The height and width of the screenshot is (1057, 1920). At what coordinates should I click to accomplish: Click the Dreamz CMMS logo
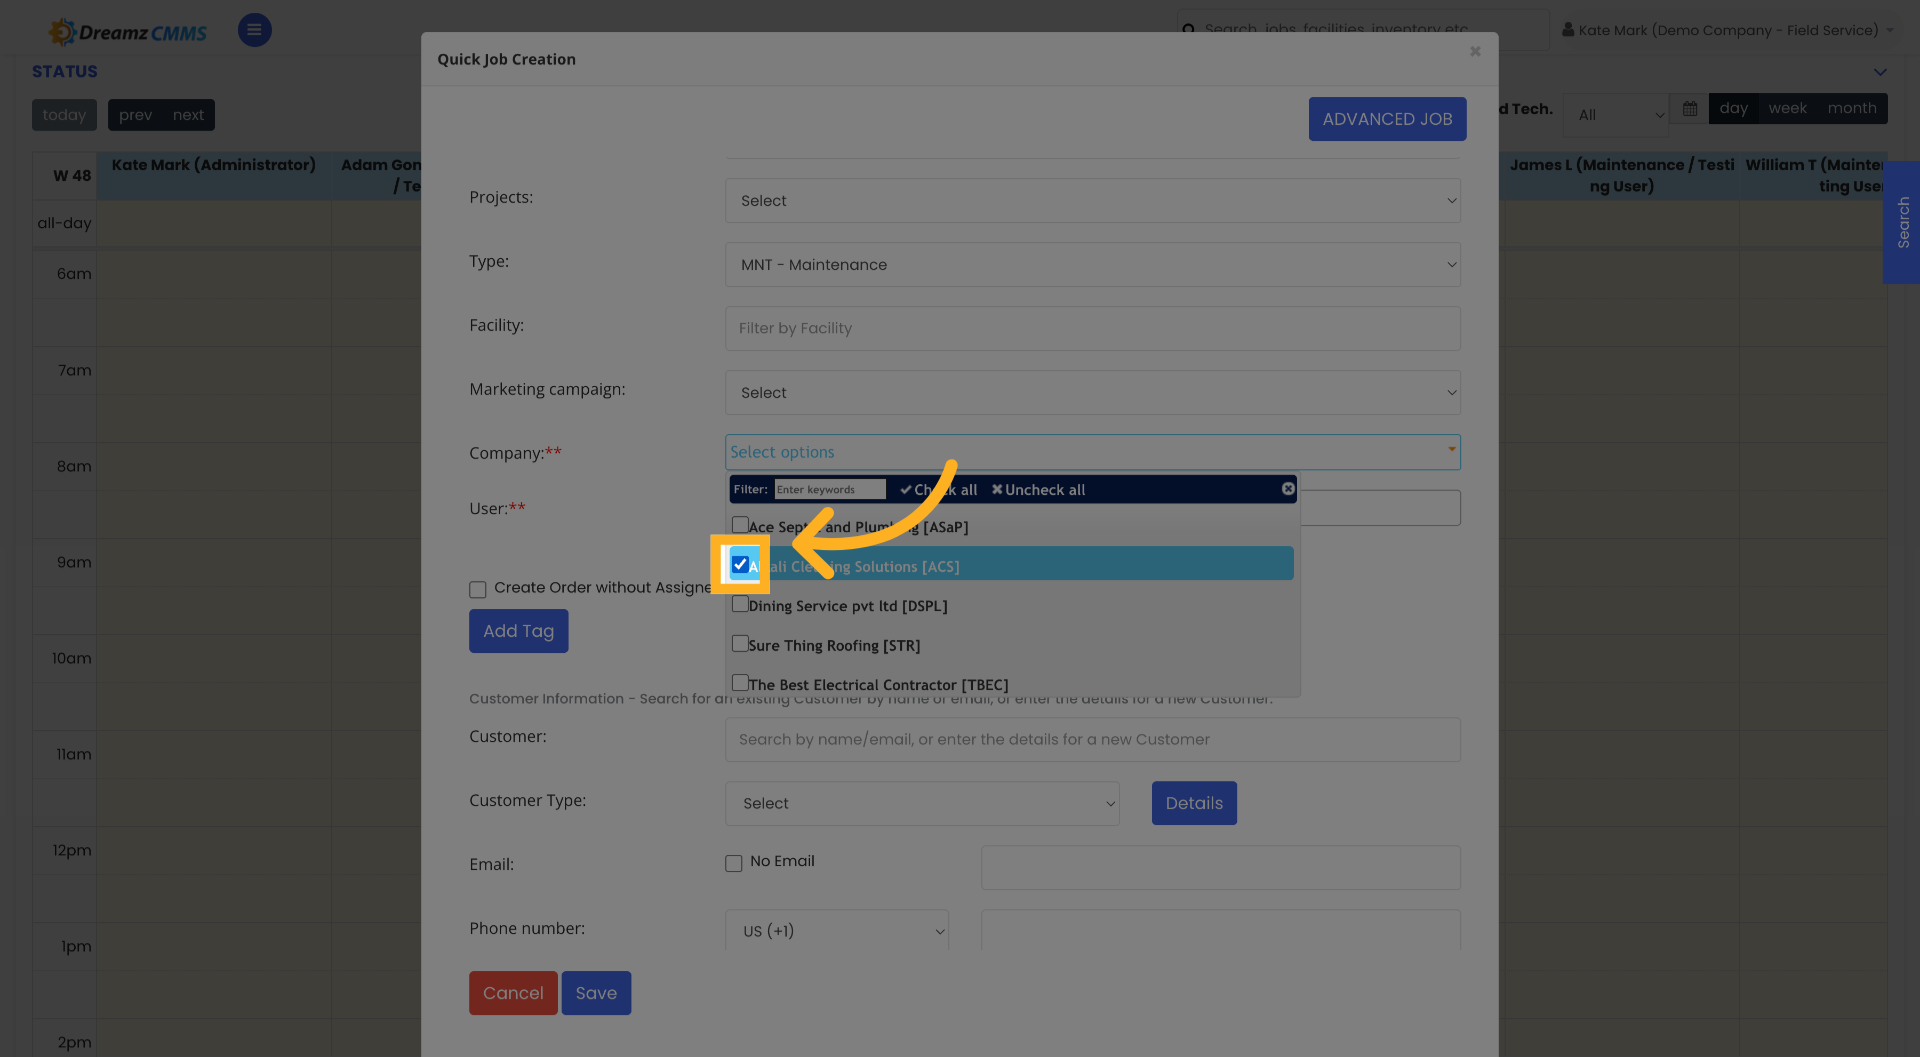coord(127,31)
